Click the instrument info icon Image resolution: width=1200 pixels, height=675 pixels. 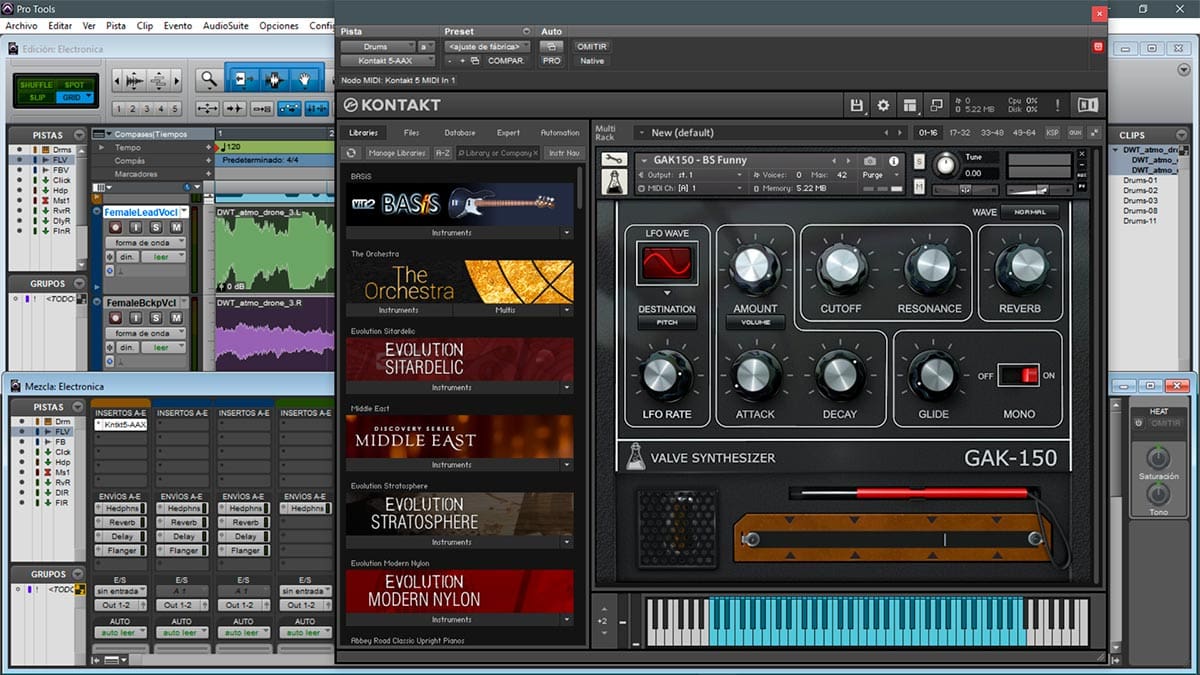point(893,161)
